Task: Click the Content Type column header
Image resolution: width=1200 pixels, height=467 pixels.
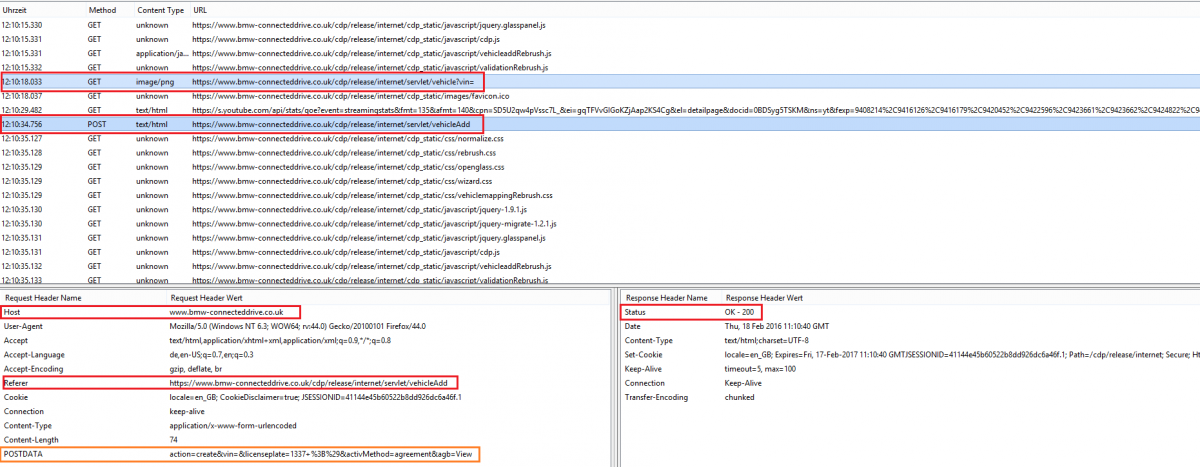Action: (161, 9)
